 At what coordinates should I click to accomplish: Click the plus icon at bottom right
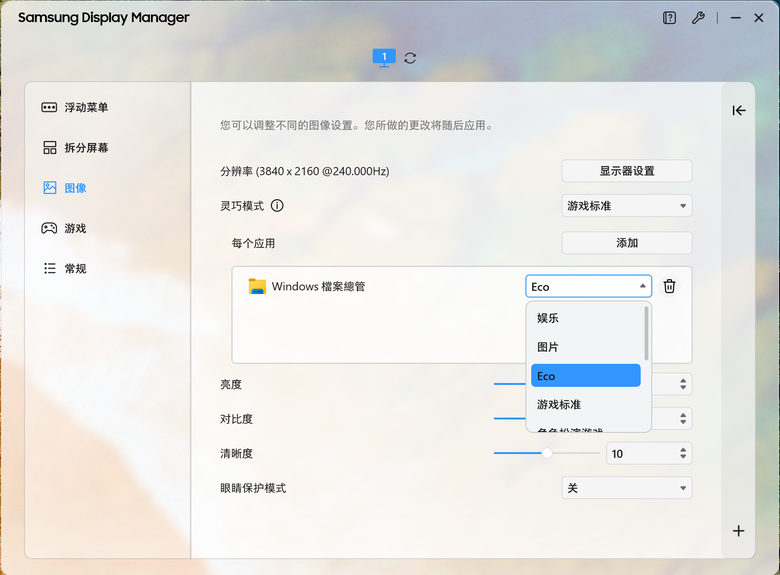click(739, 531)
